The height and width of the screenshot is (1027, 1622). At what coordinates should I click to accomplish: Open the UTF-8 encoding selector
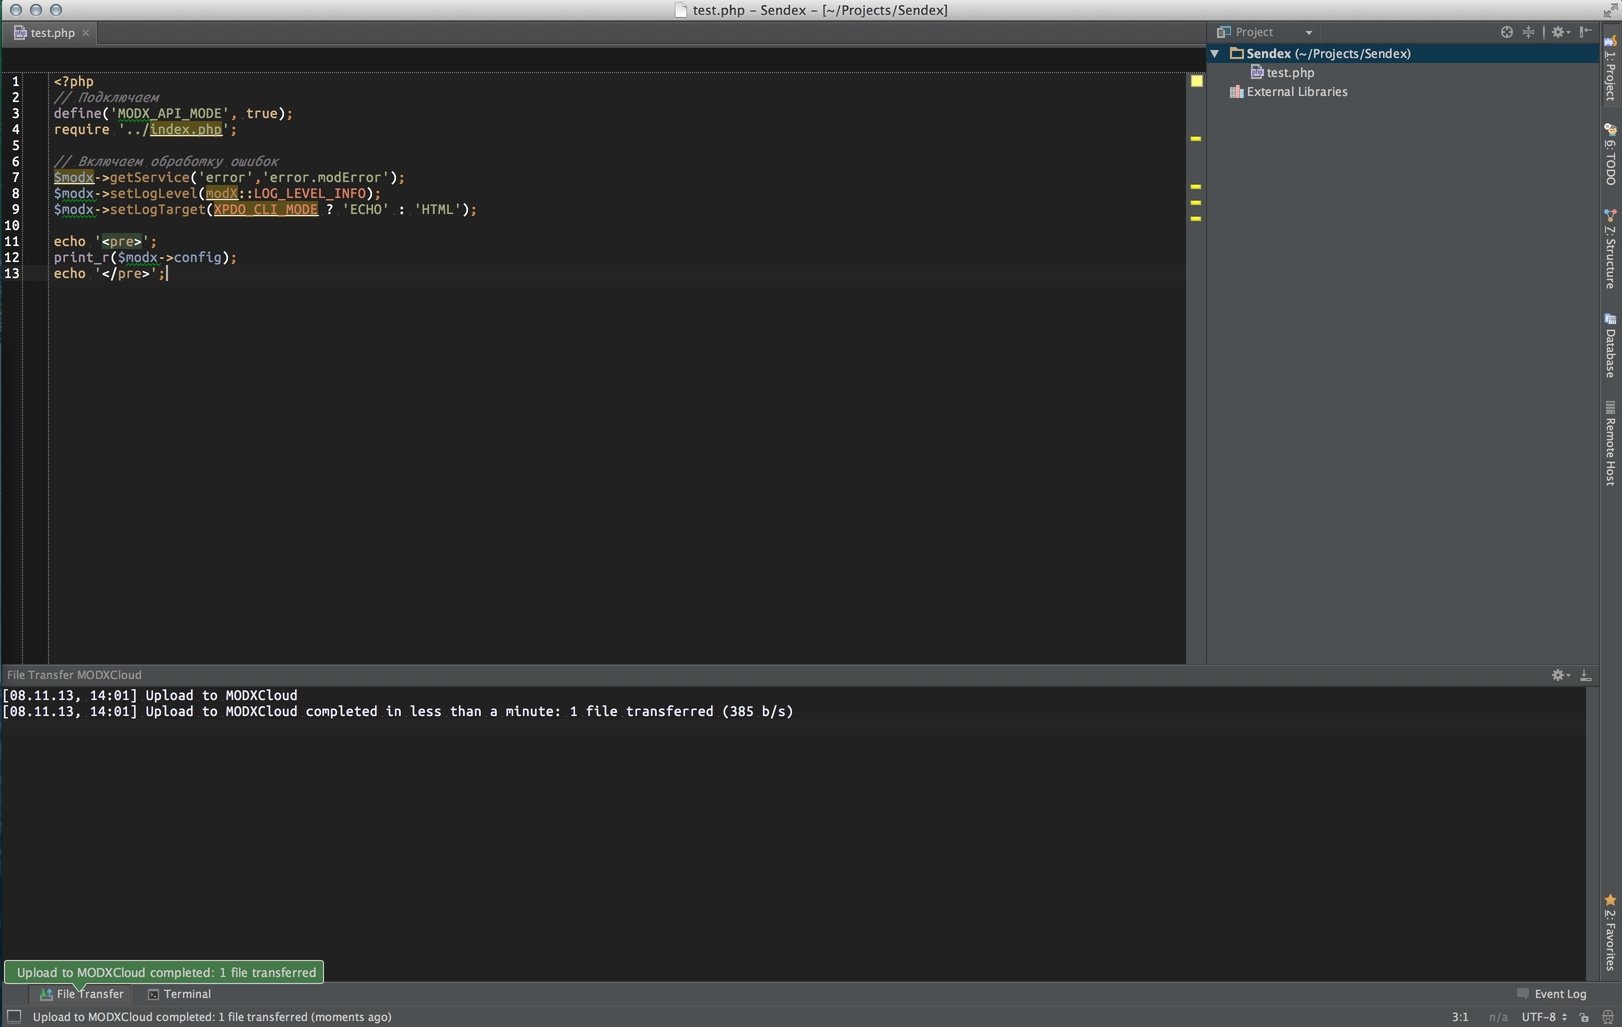point(1543,1017)
